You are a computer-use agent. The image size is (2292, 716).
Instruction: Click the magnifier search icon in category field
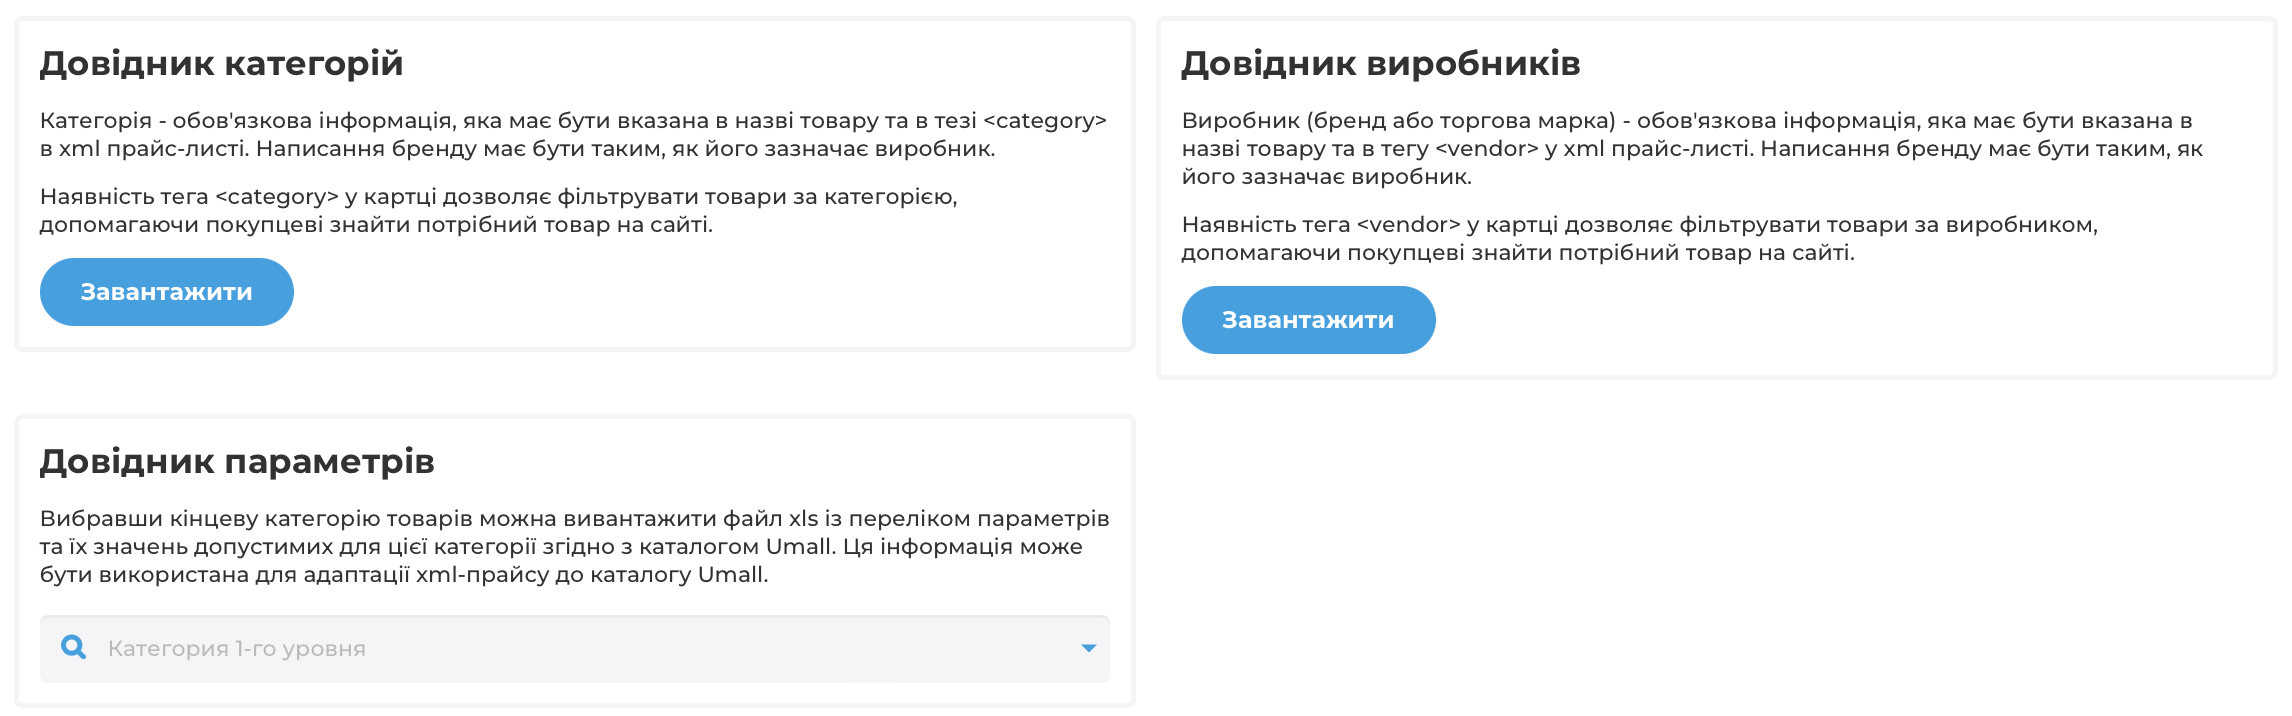tap(73, 647)
